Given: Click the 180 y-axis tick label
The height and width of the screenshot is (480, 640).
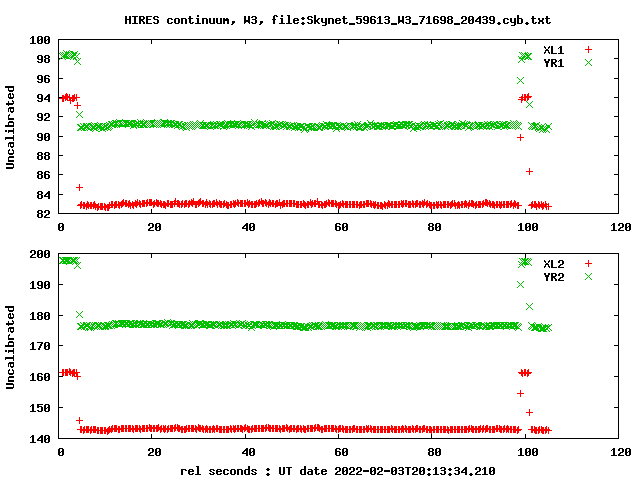Looking at the screenshot, I should (40, 316).
